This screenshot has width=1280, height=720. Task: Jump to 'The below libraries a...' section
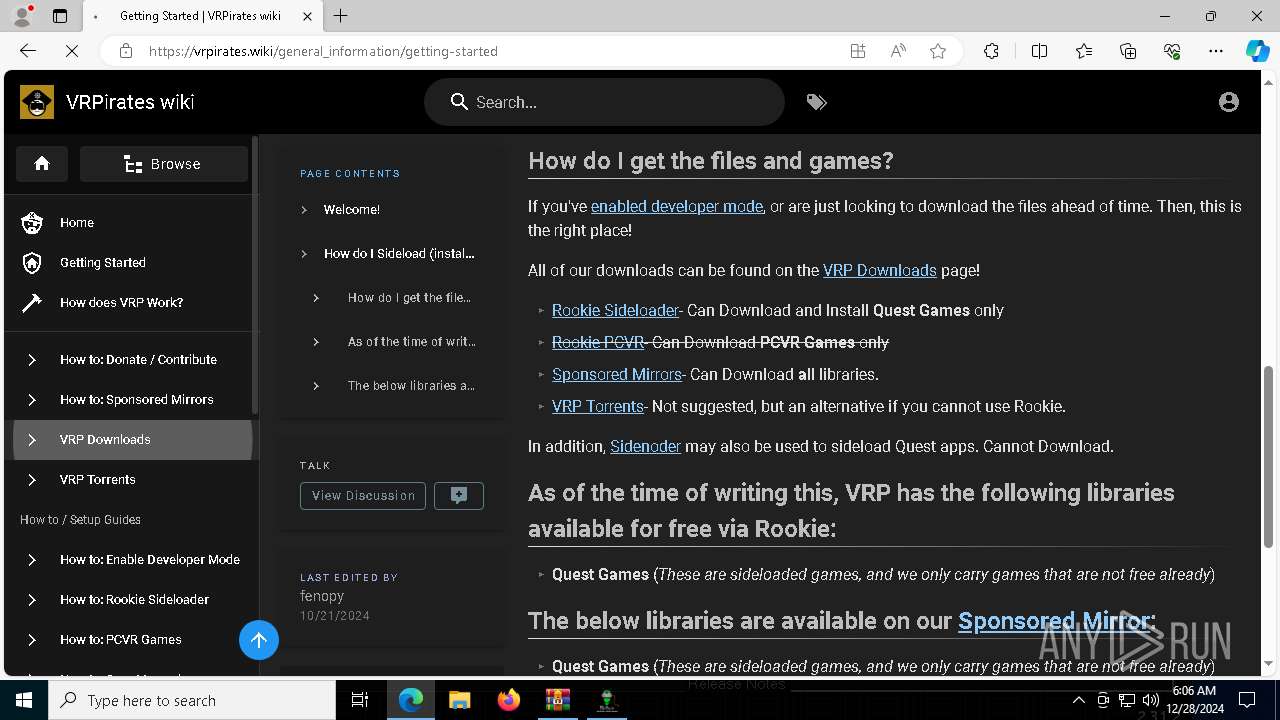click(411, 386)
